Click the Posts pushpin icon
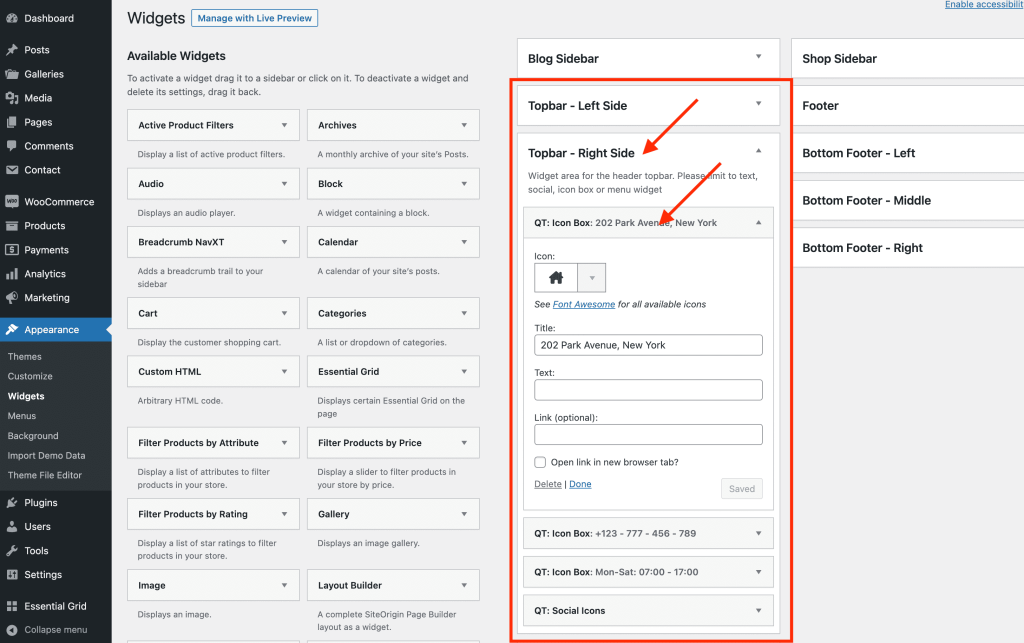The image size is (1024, 643). pos(12,50)
